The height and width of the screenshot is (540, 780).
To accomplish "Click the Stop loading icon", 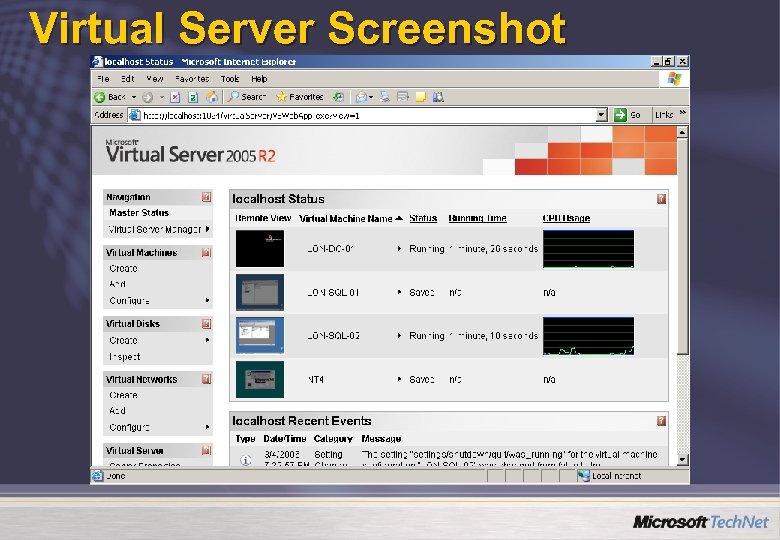I will point(175,97).
